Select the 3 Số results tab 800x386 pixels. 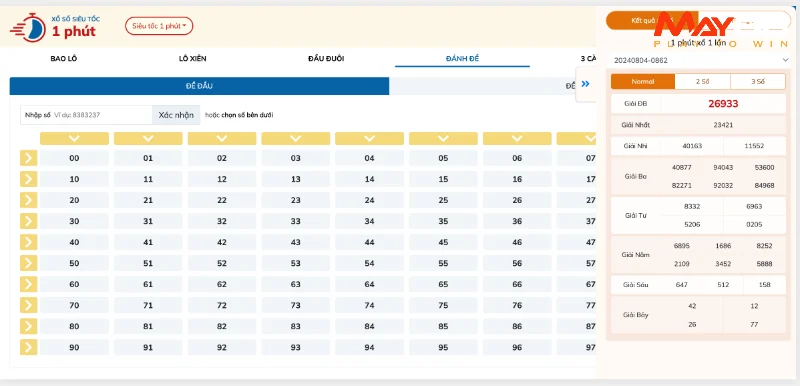click(758, 82)
